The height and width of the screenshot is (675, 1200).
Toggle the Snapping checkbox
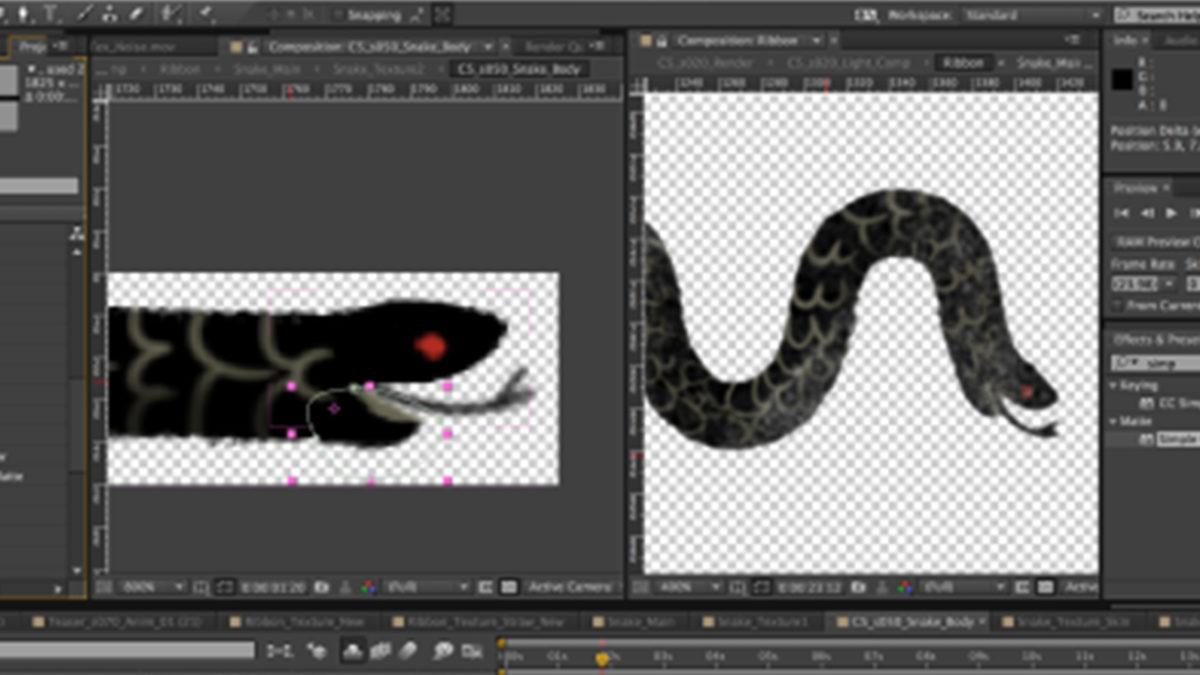338,15
